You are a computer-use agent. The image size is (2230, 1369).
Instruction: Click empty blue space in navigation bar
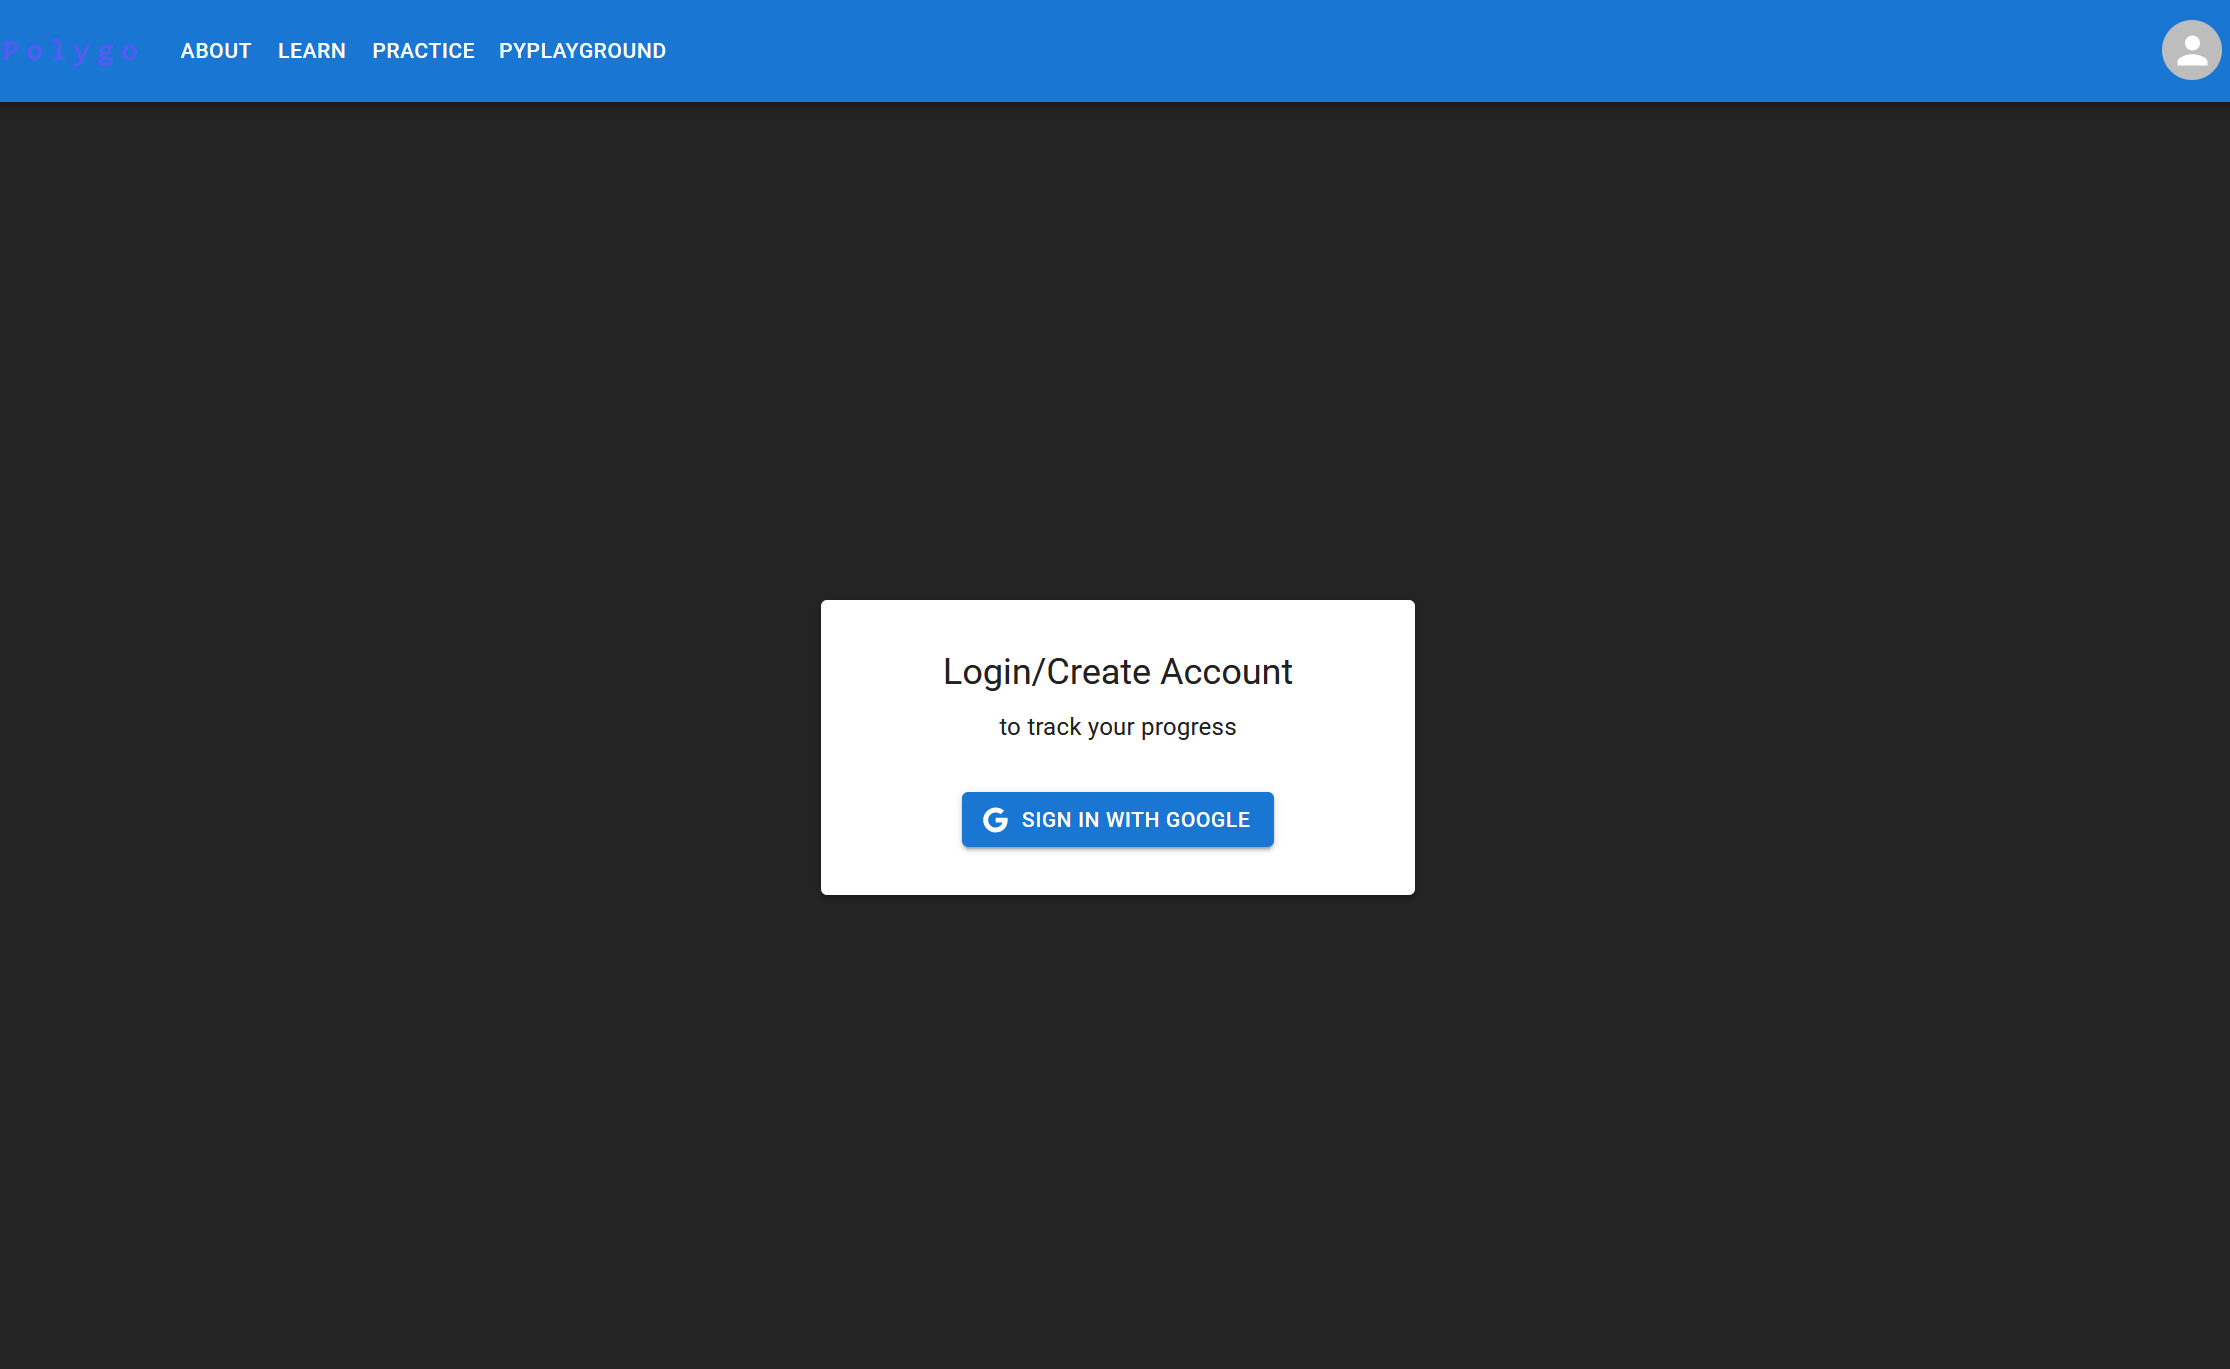tap(1400, 51)
